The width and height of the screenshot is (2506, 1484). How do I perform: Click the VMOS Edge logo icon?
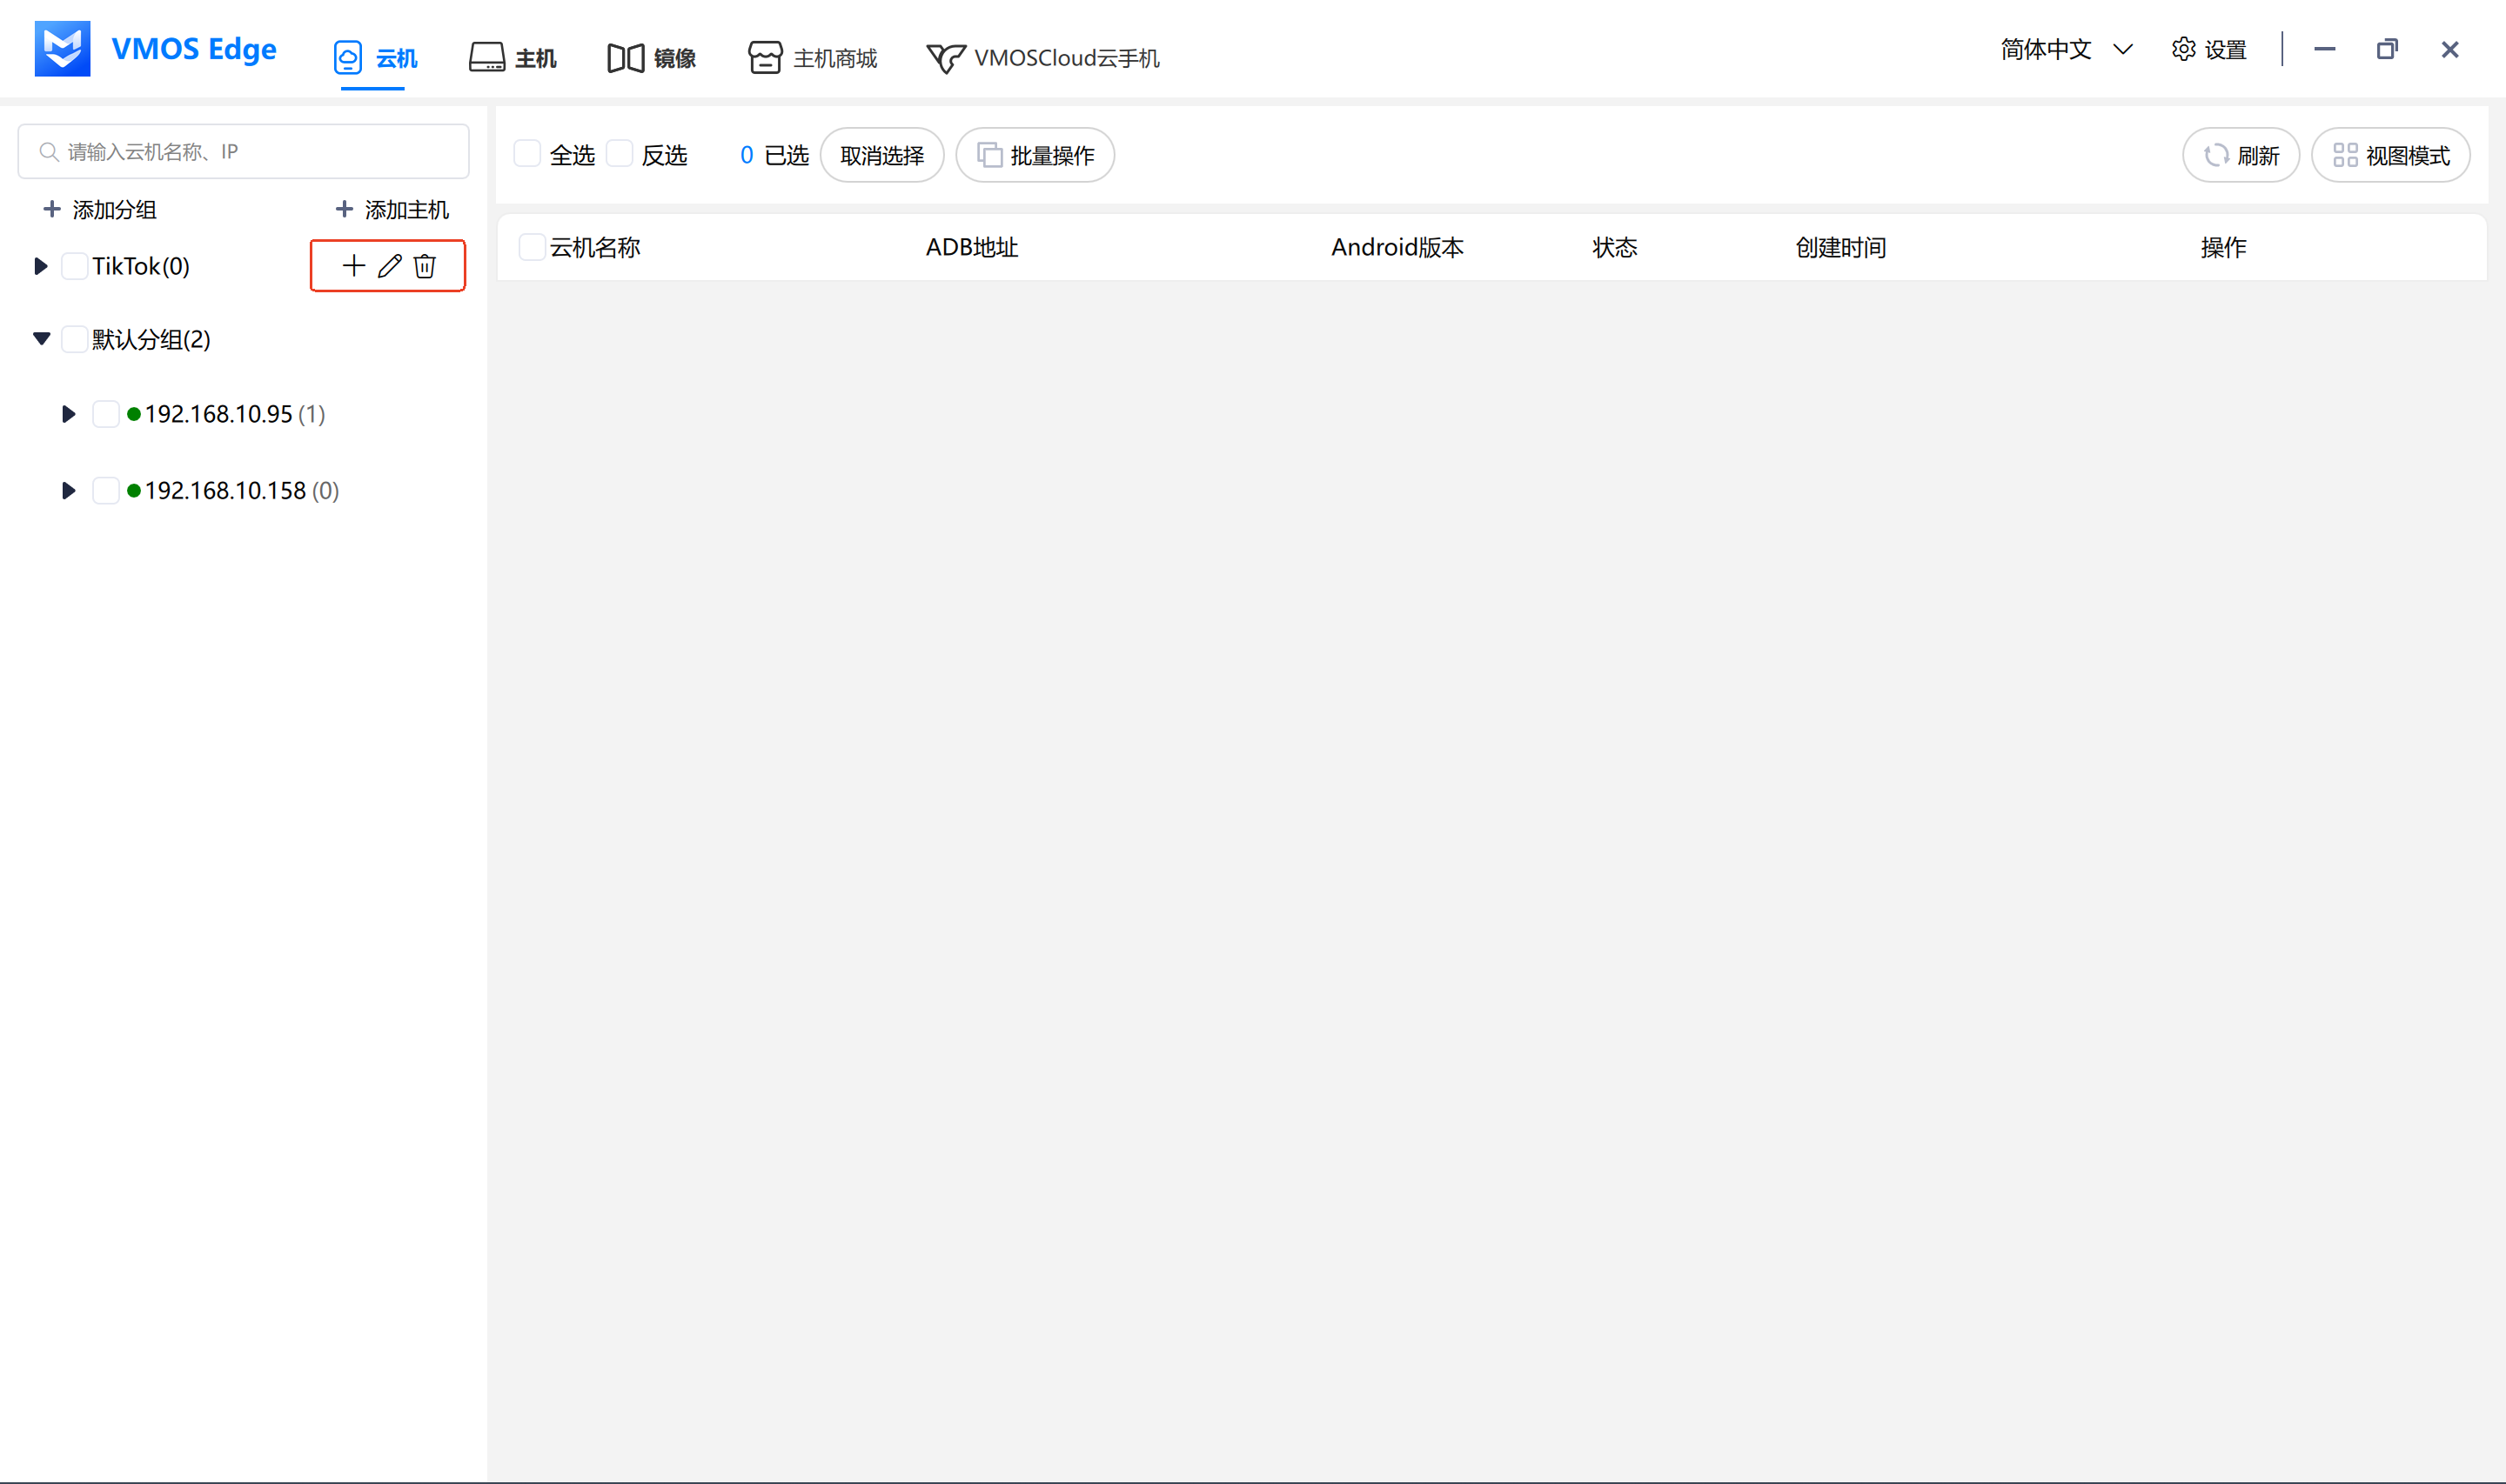(x=62, y=49)
